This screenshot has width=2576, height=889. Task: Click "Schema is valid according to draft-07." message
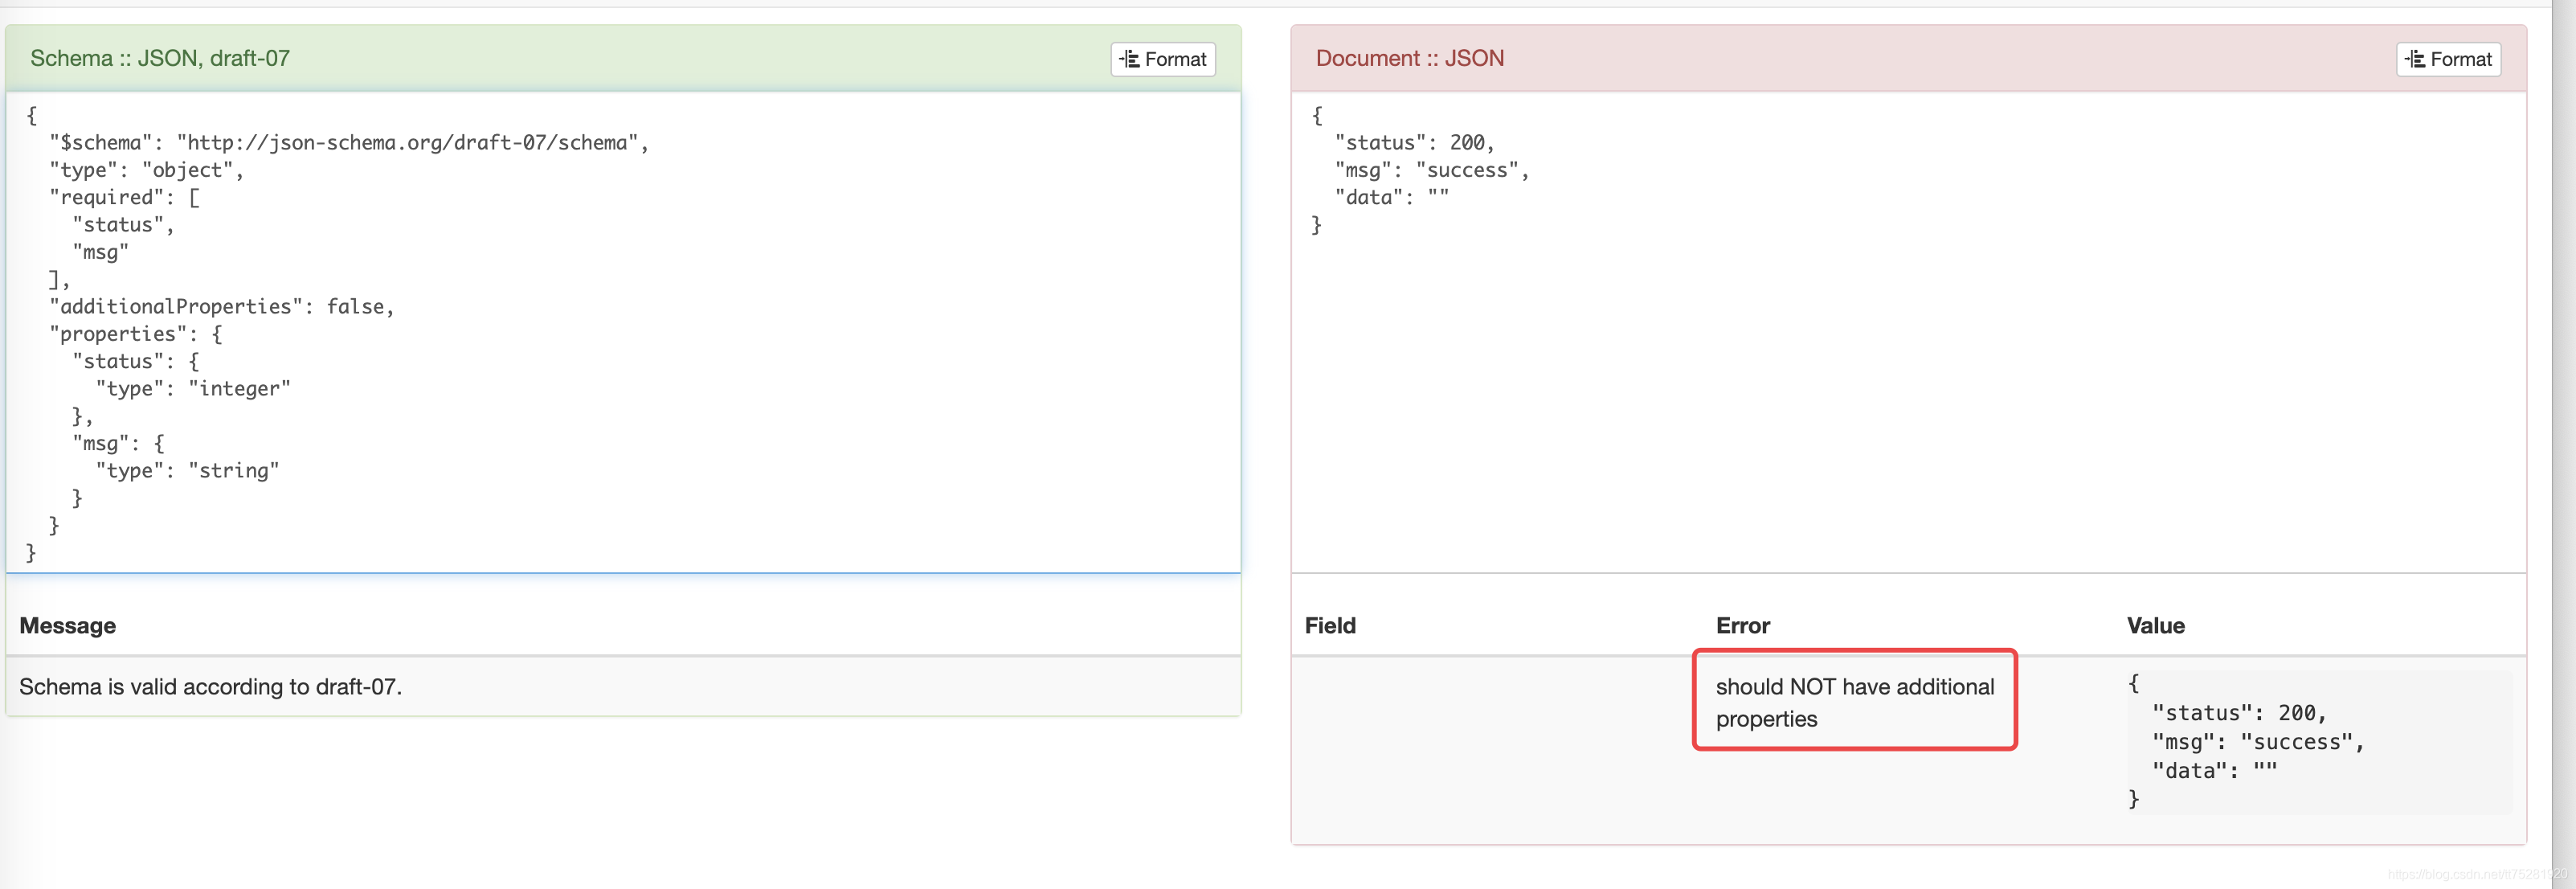click(x=210, y=687)
